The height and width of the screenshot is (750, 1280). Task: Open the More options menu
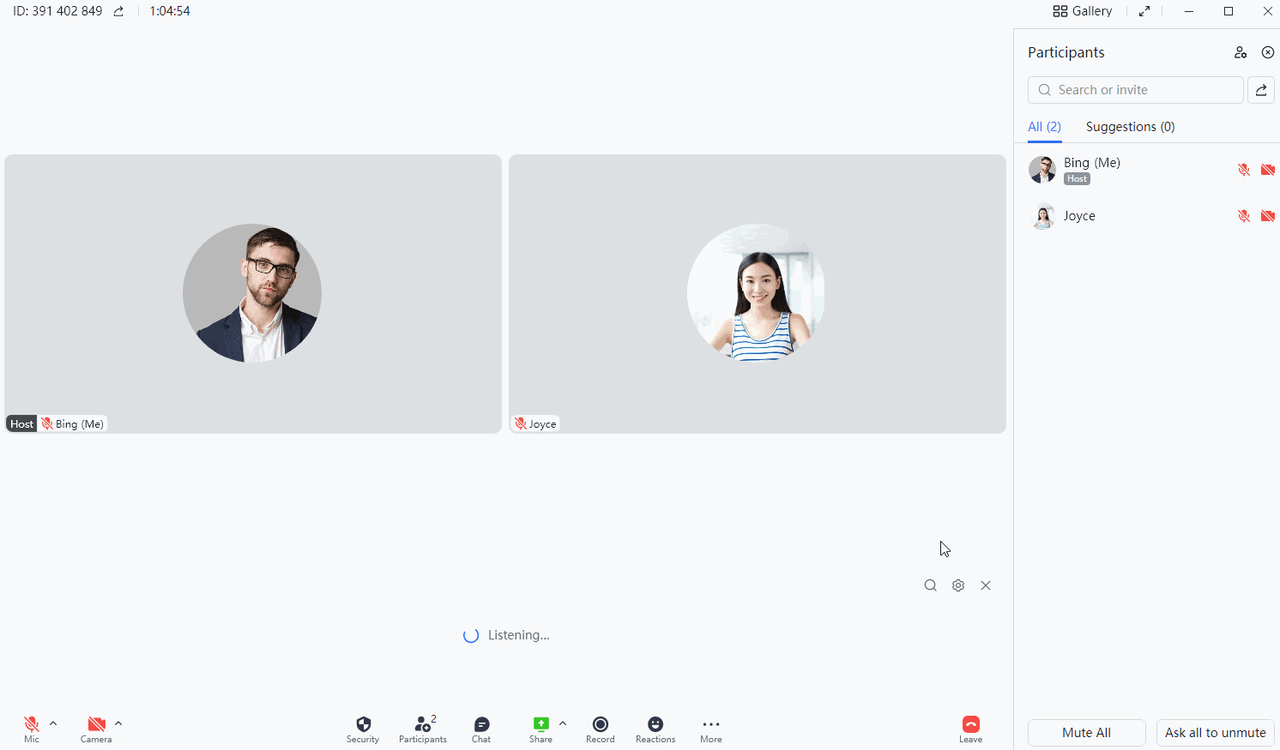coord(710,728)
